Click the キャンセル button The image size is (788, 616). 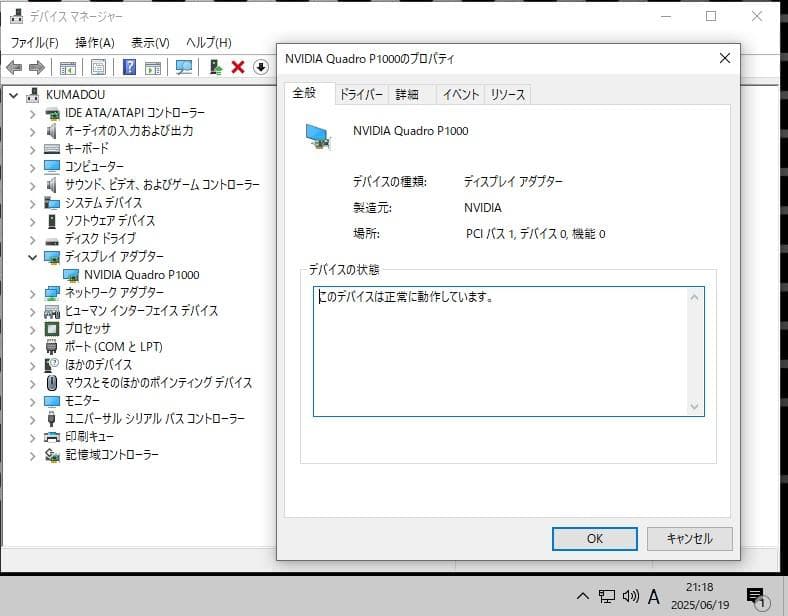click(x=690, y=539)
